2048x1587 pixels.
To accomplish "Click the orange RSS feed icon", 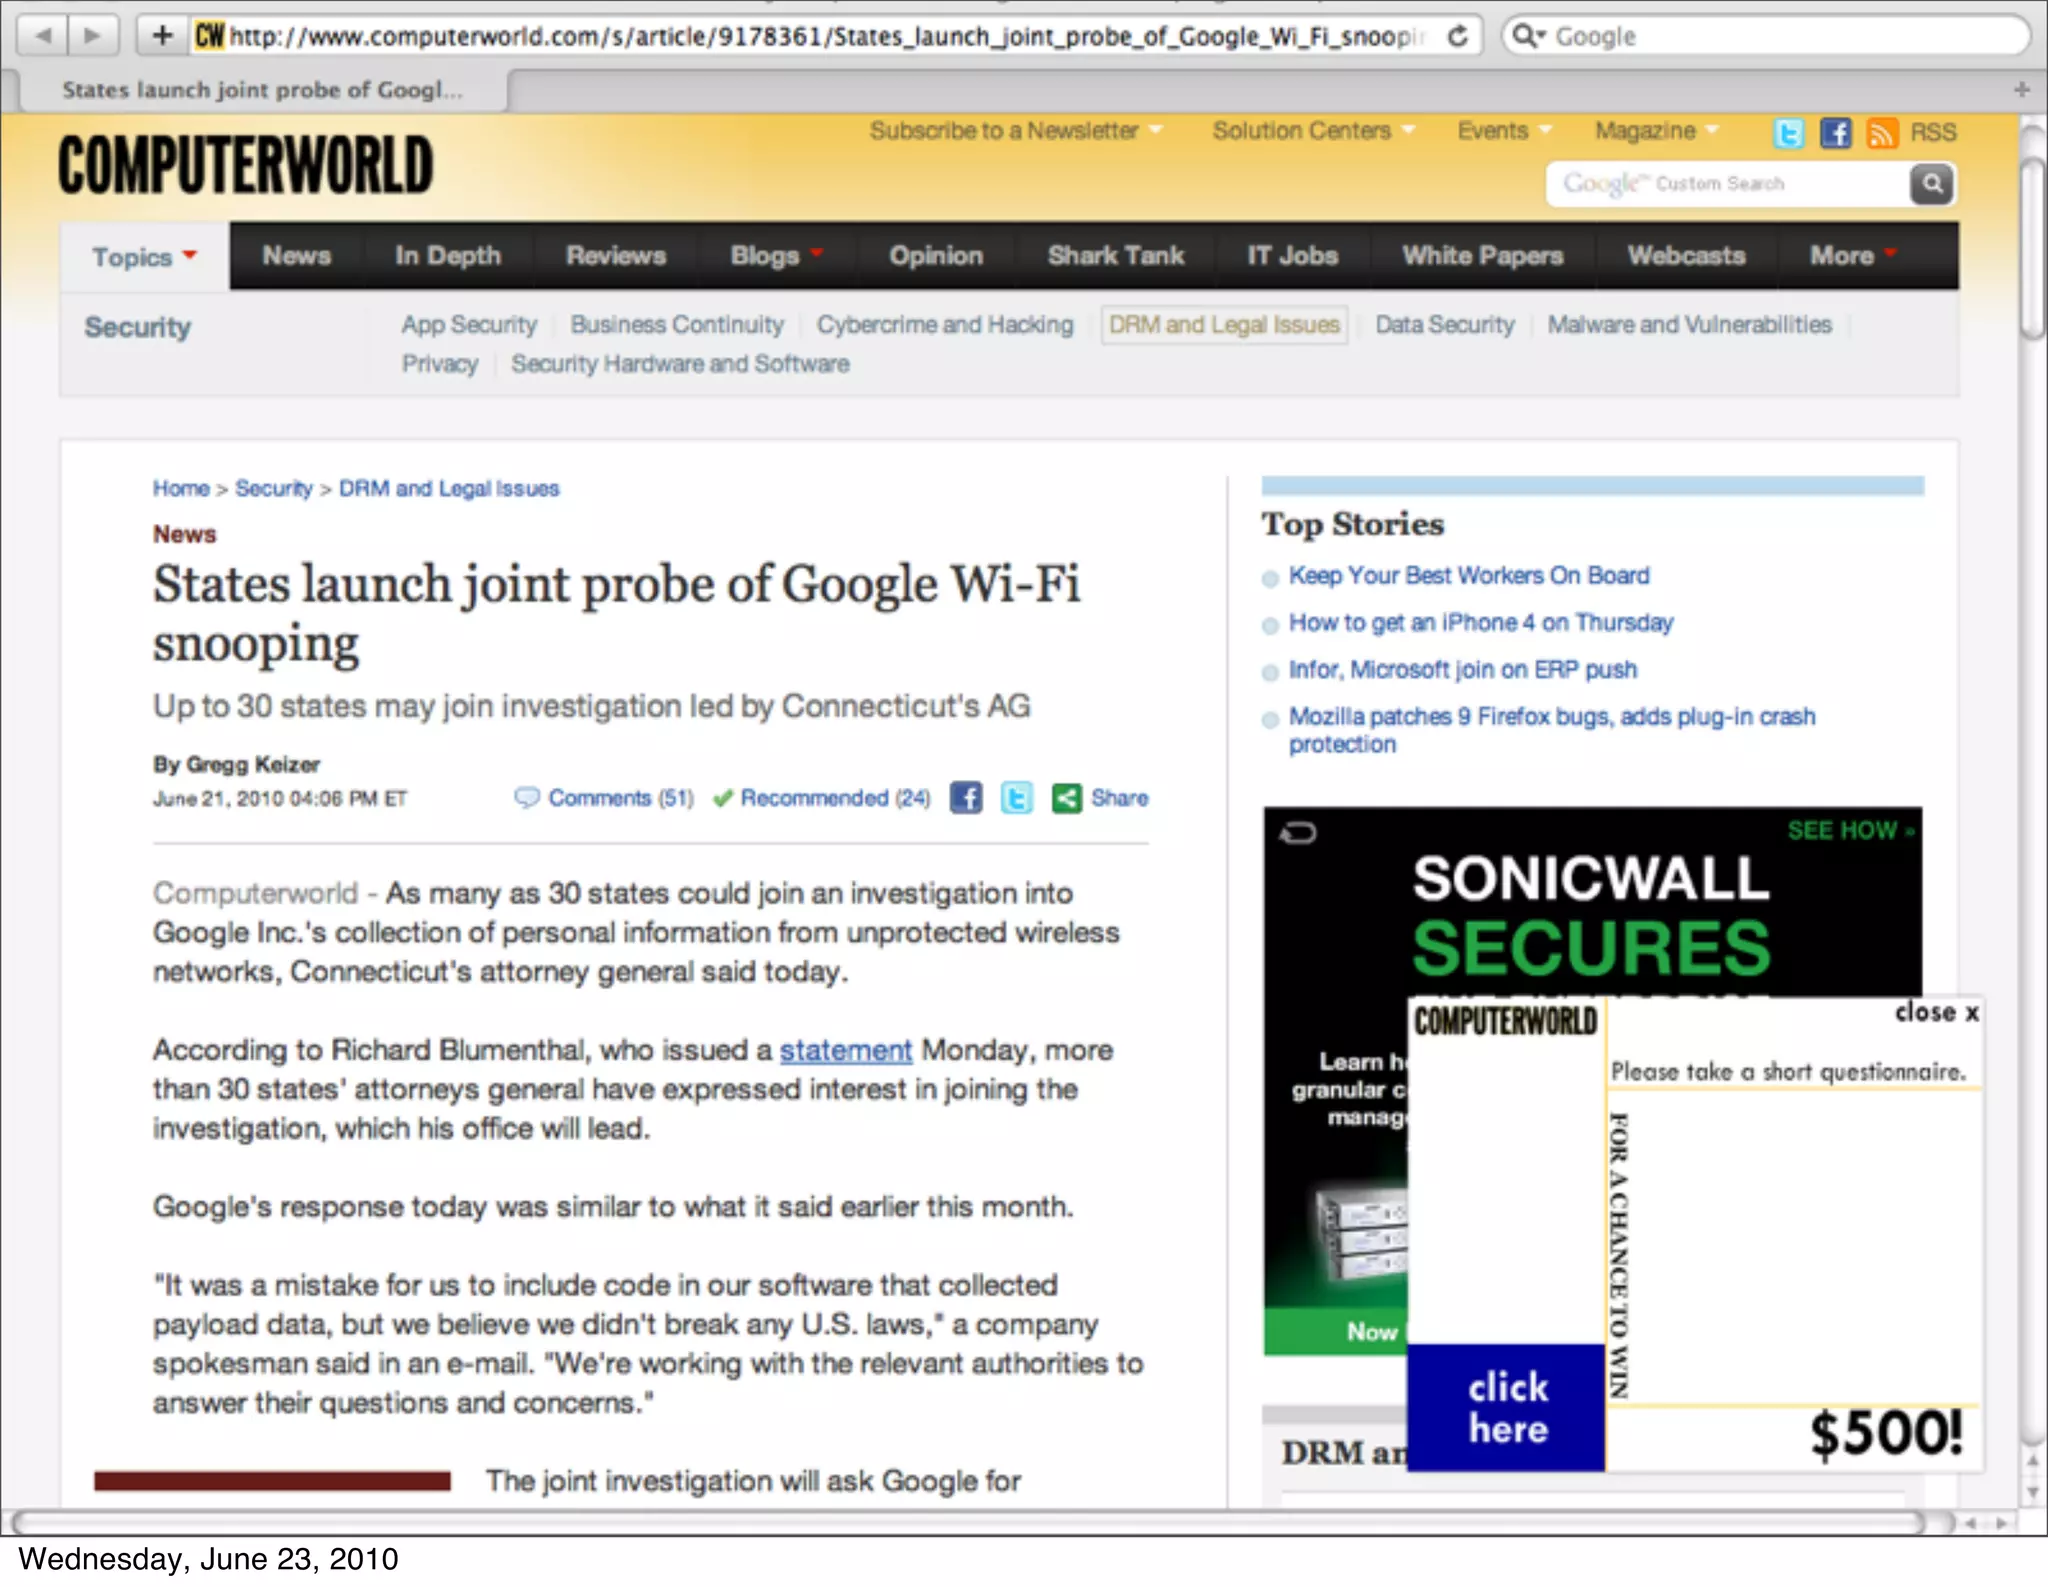I will tap(1881, 133).
